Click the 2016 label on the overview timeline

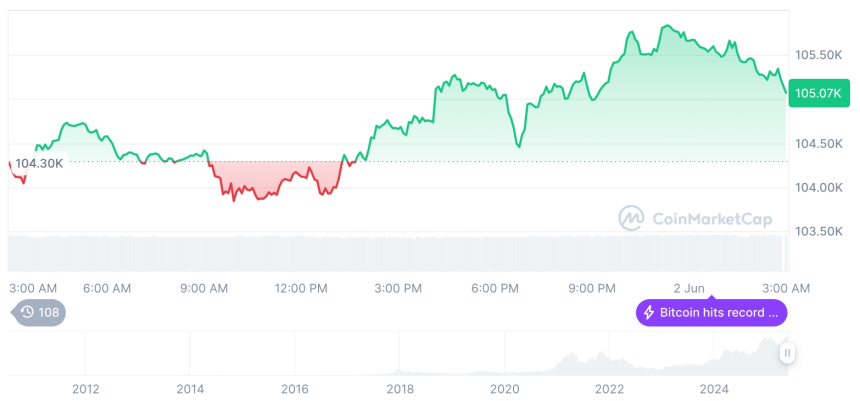click(295, 389)
